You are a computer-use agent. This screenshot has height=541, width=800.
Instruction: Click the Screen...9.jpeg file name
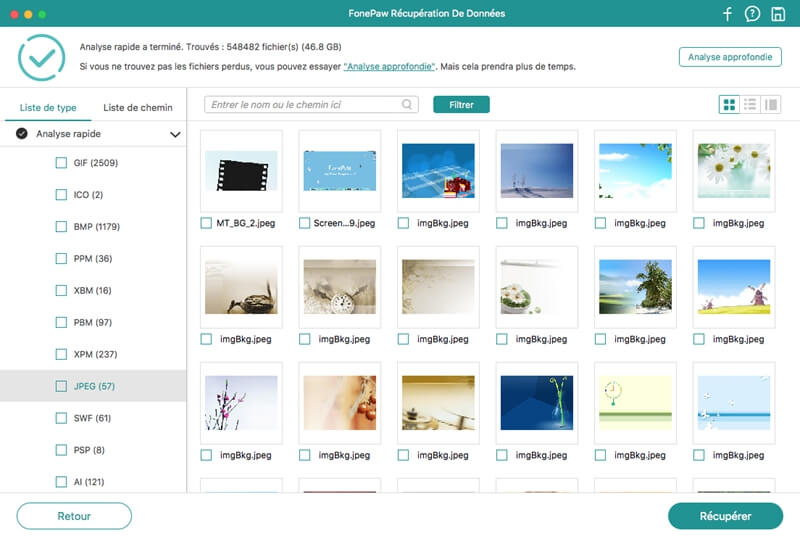coord(344,223)
